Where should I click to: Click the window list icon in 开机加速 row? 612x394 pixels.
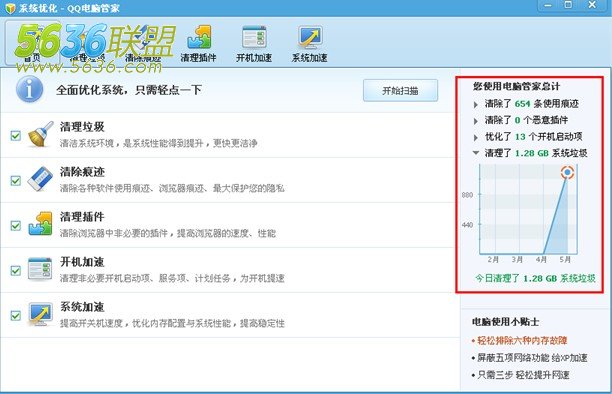tap(40, 269)
